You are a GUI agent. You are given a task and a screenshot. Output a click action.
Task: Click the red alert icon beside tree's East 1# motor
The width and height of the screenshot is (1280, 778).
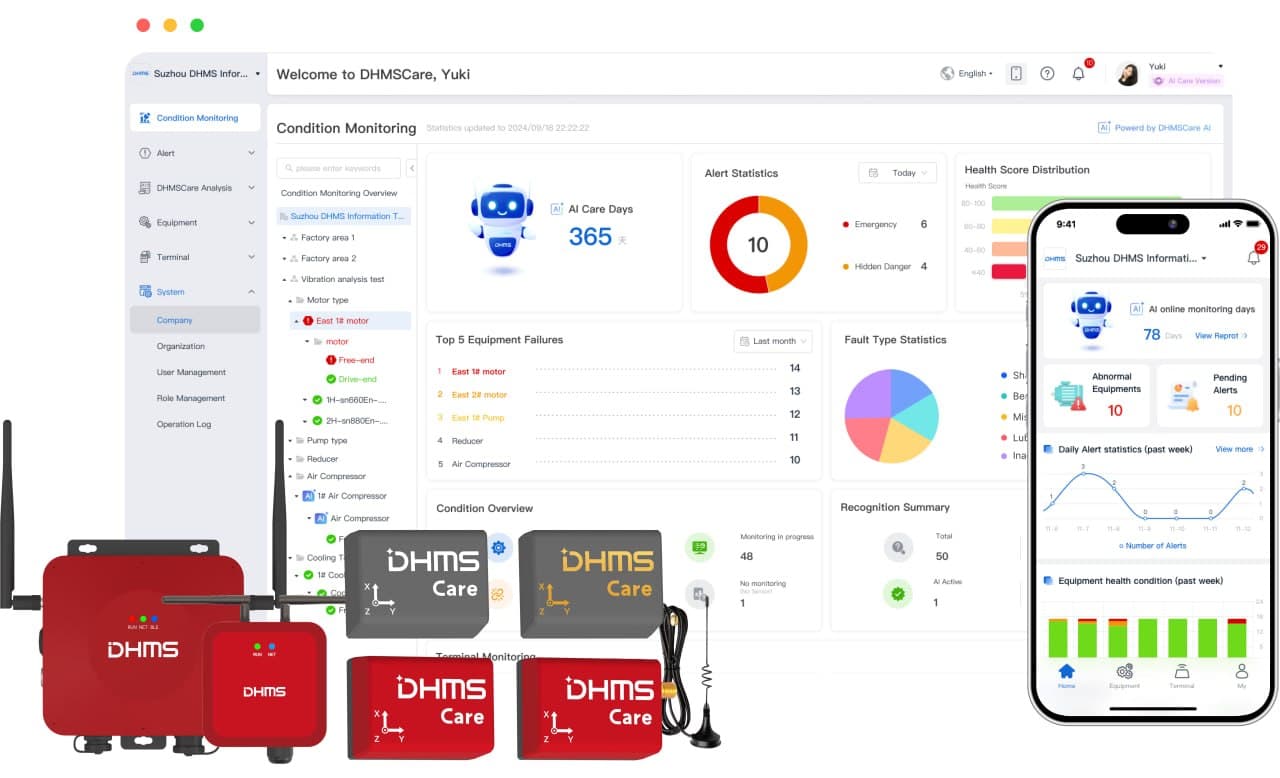pos(308,321)
